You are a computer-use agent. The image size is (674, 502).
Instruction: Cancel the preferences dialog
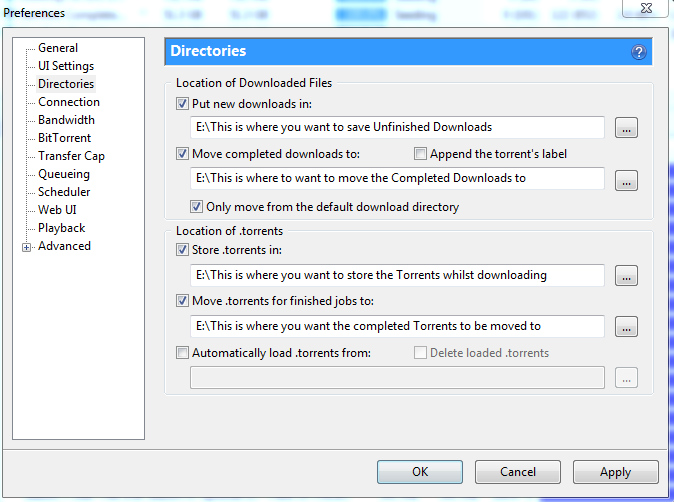tap(517, 472)
